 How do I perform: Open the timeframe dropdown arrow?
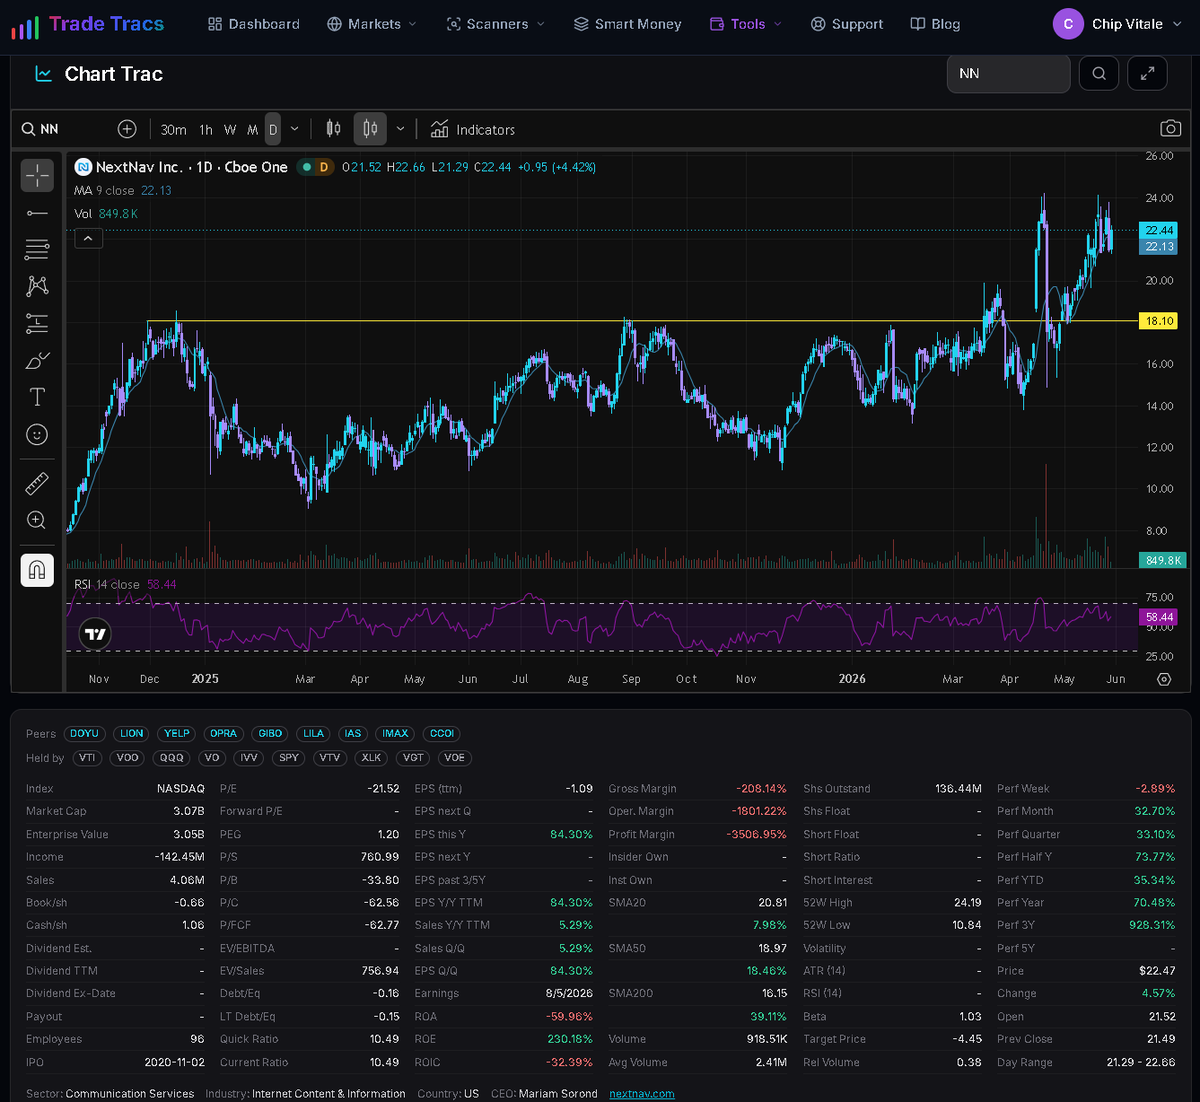pos(294,129)
